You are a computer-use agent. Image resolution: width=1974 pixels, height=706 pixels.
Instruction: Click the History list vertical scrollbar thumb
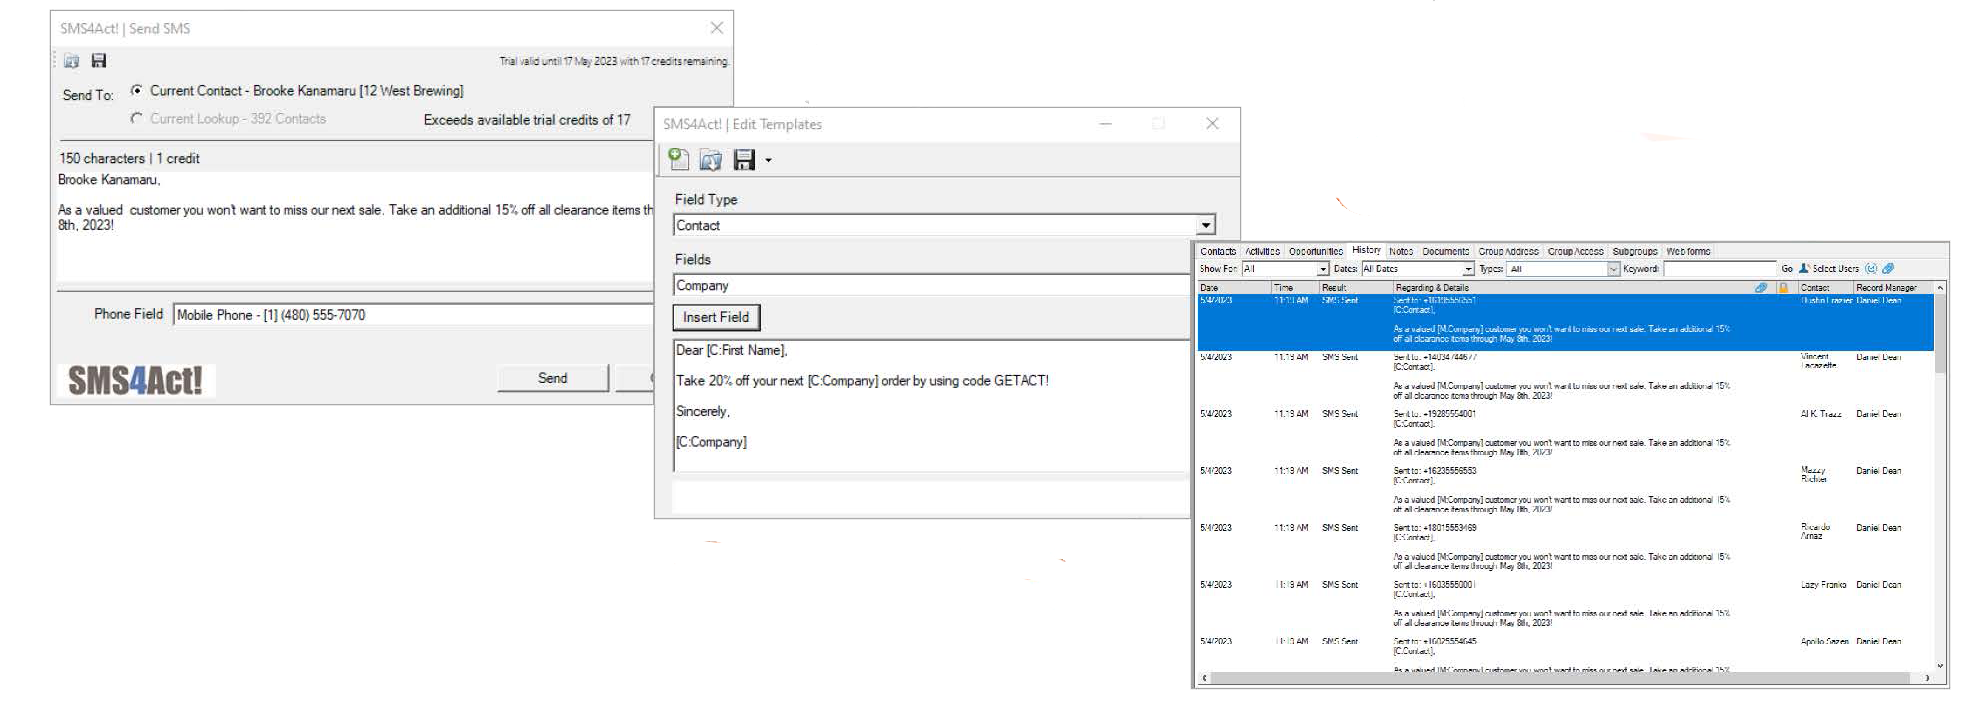pyautogui.click(x=1940, y=335)
